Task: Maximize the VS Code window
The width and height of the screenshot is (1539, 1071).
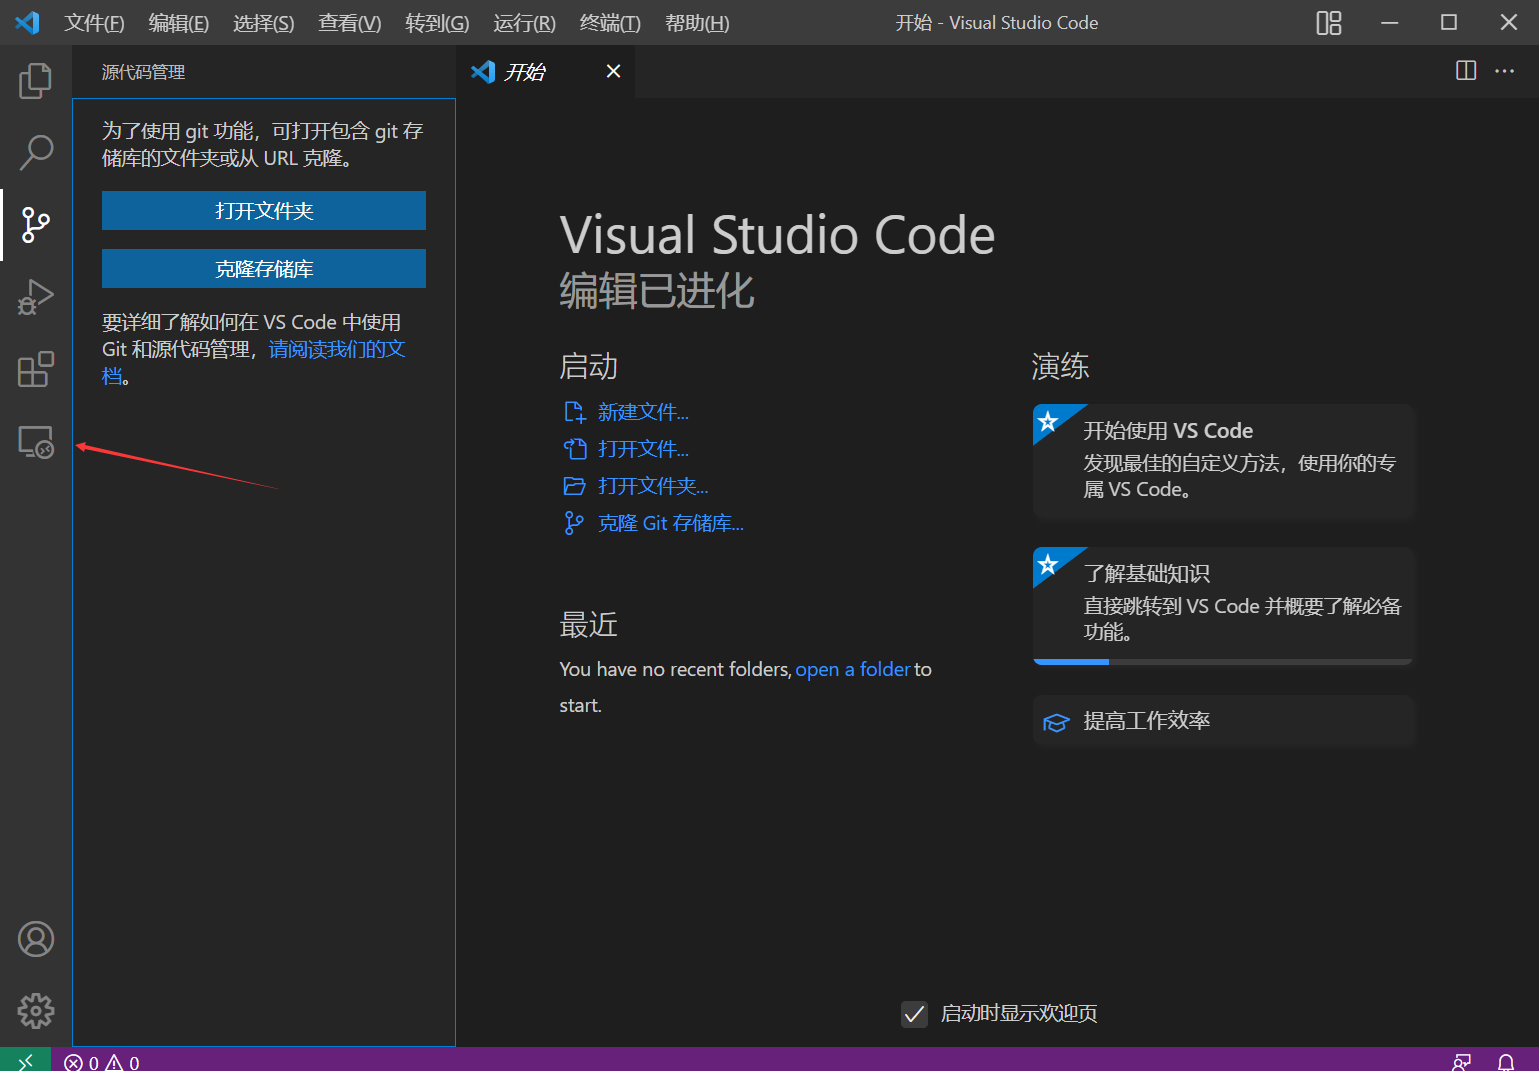Action: pyautogui.click(x=1448, y=22)
